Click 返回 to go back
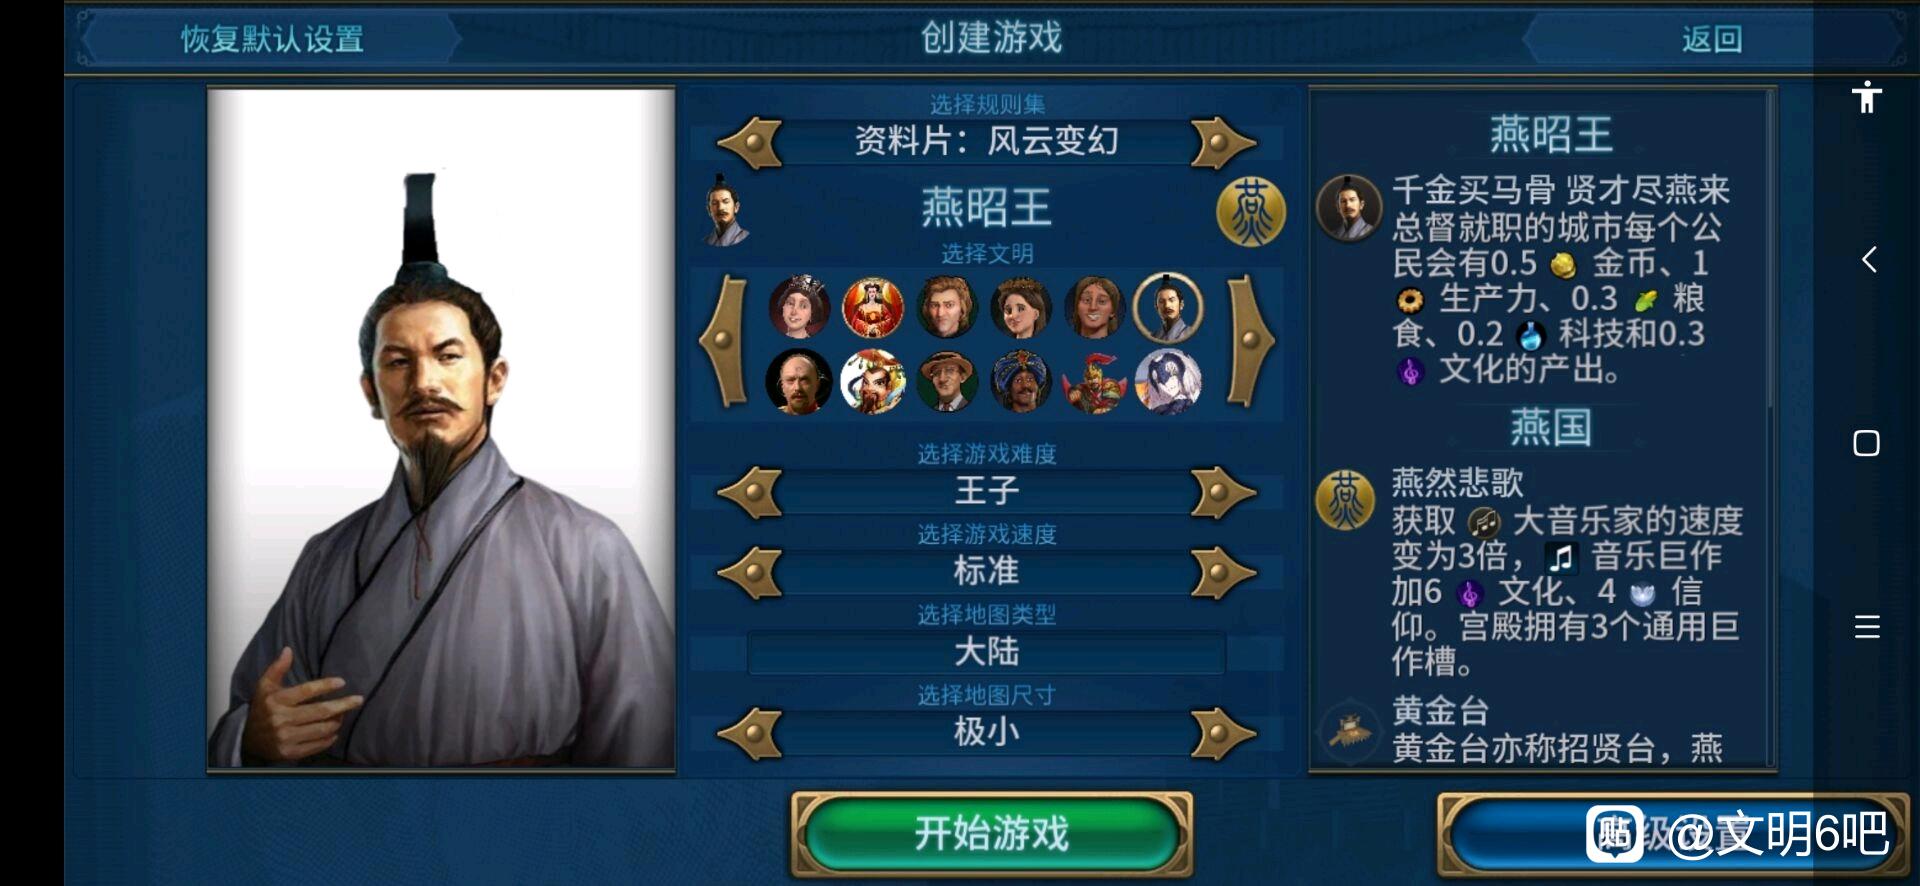 click(x=1711, y=39)
